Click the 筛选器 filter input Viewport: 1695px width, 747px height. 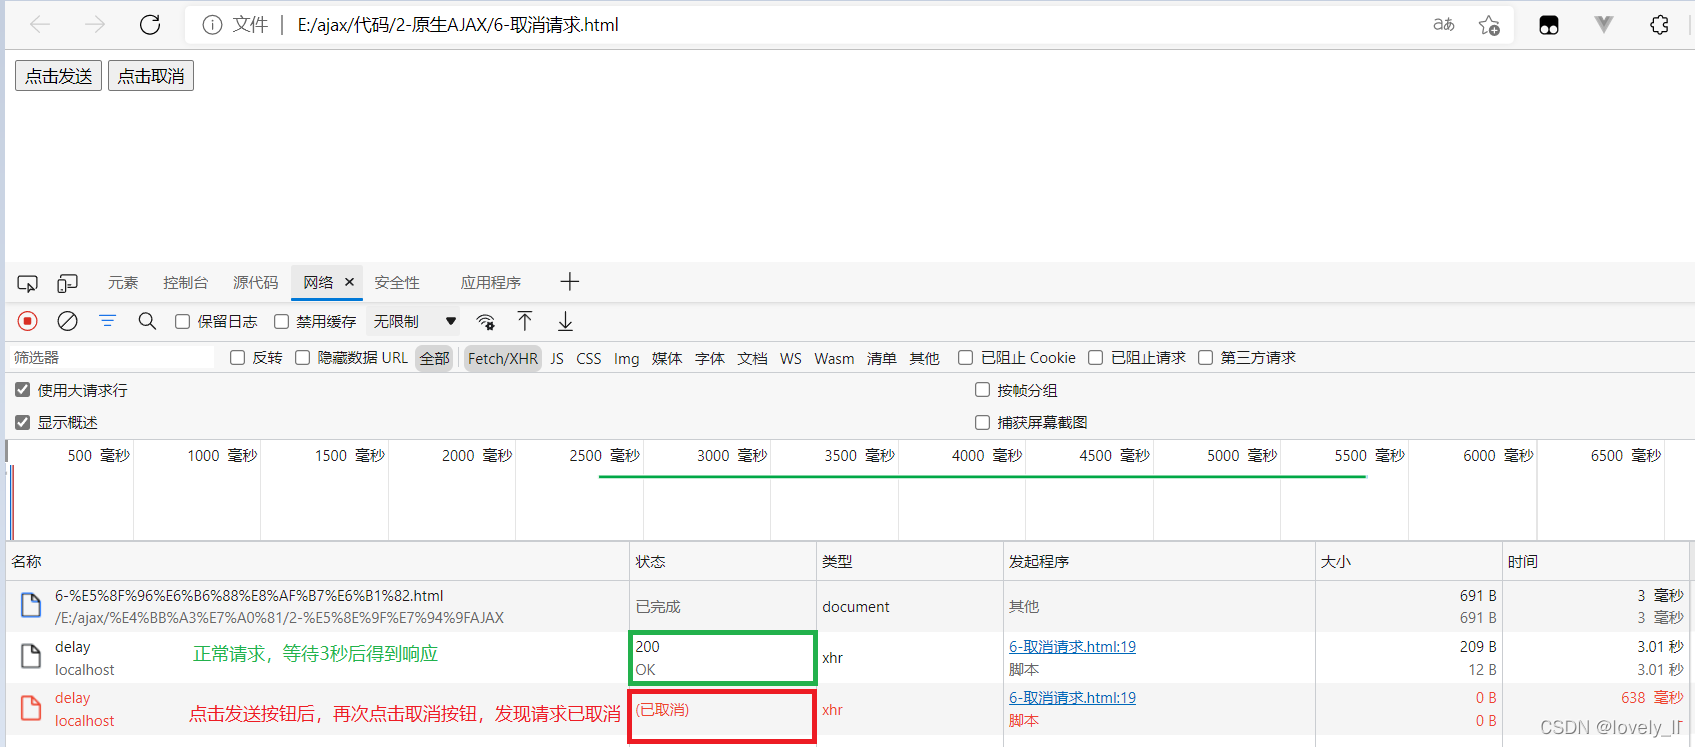(112, 357)
